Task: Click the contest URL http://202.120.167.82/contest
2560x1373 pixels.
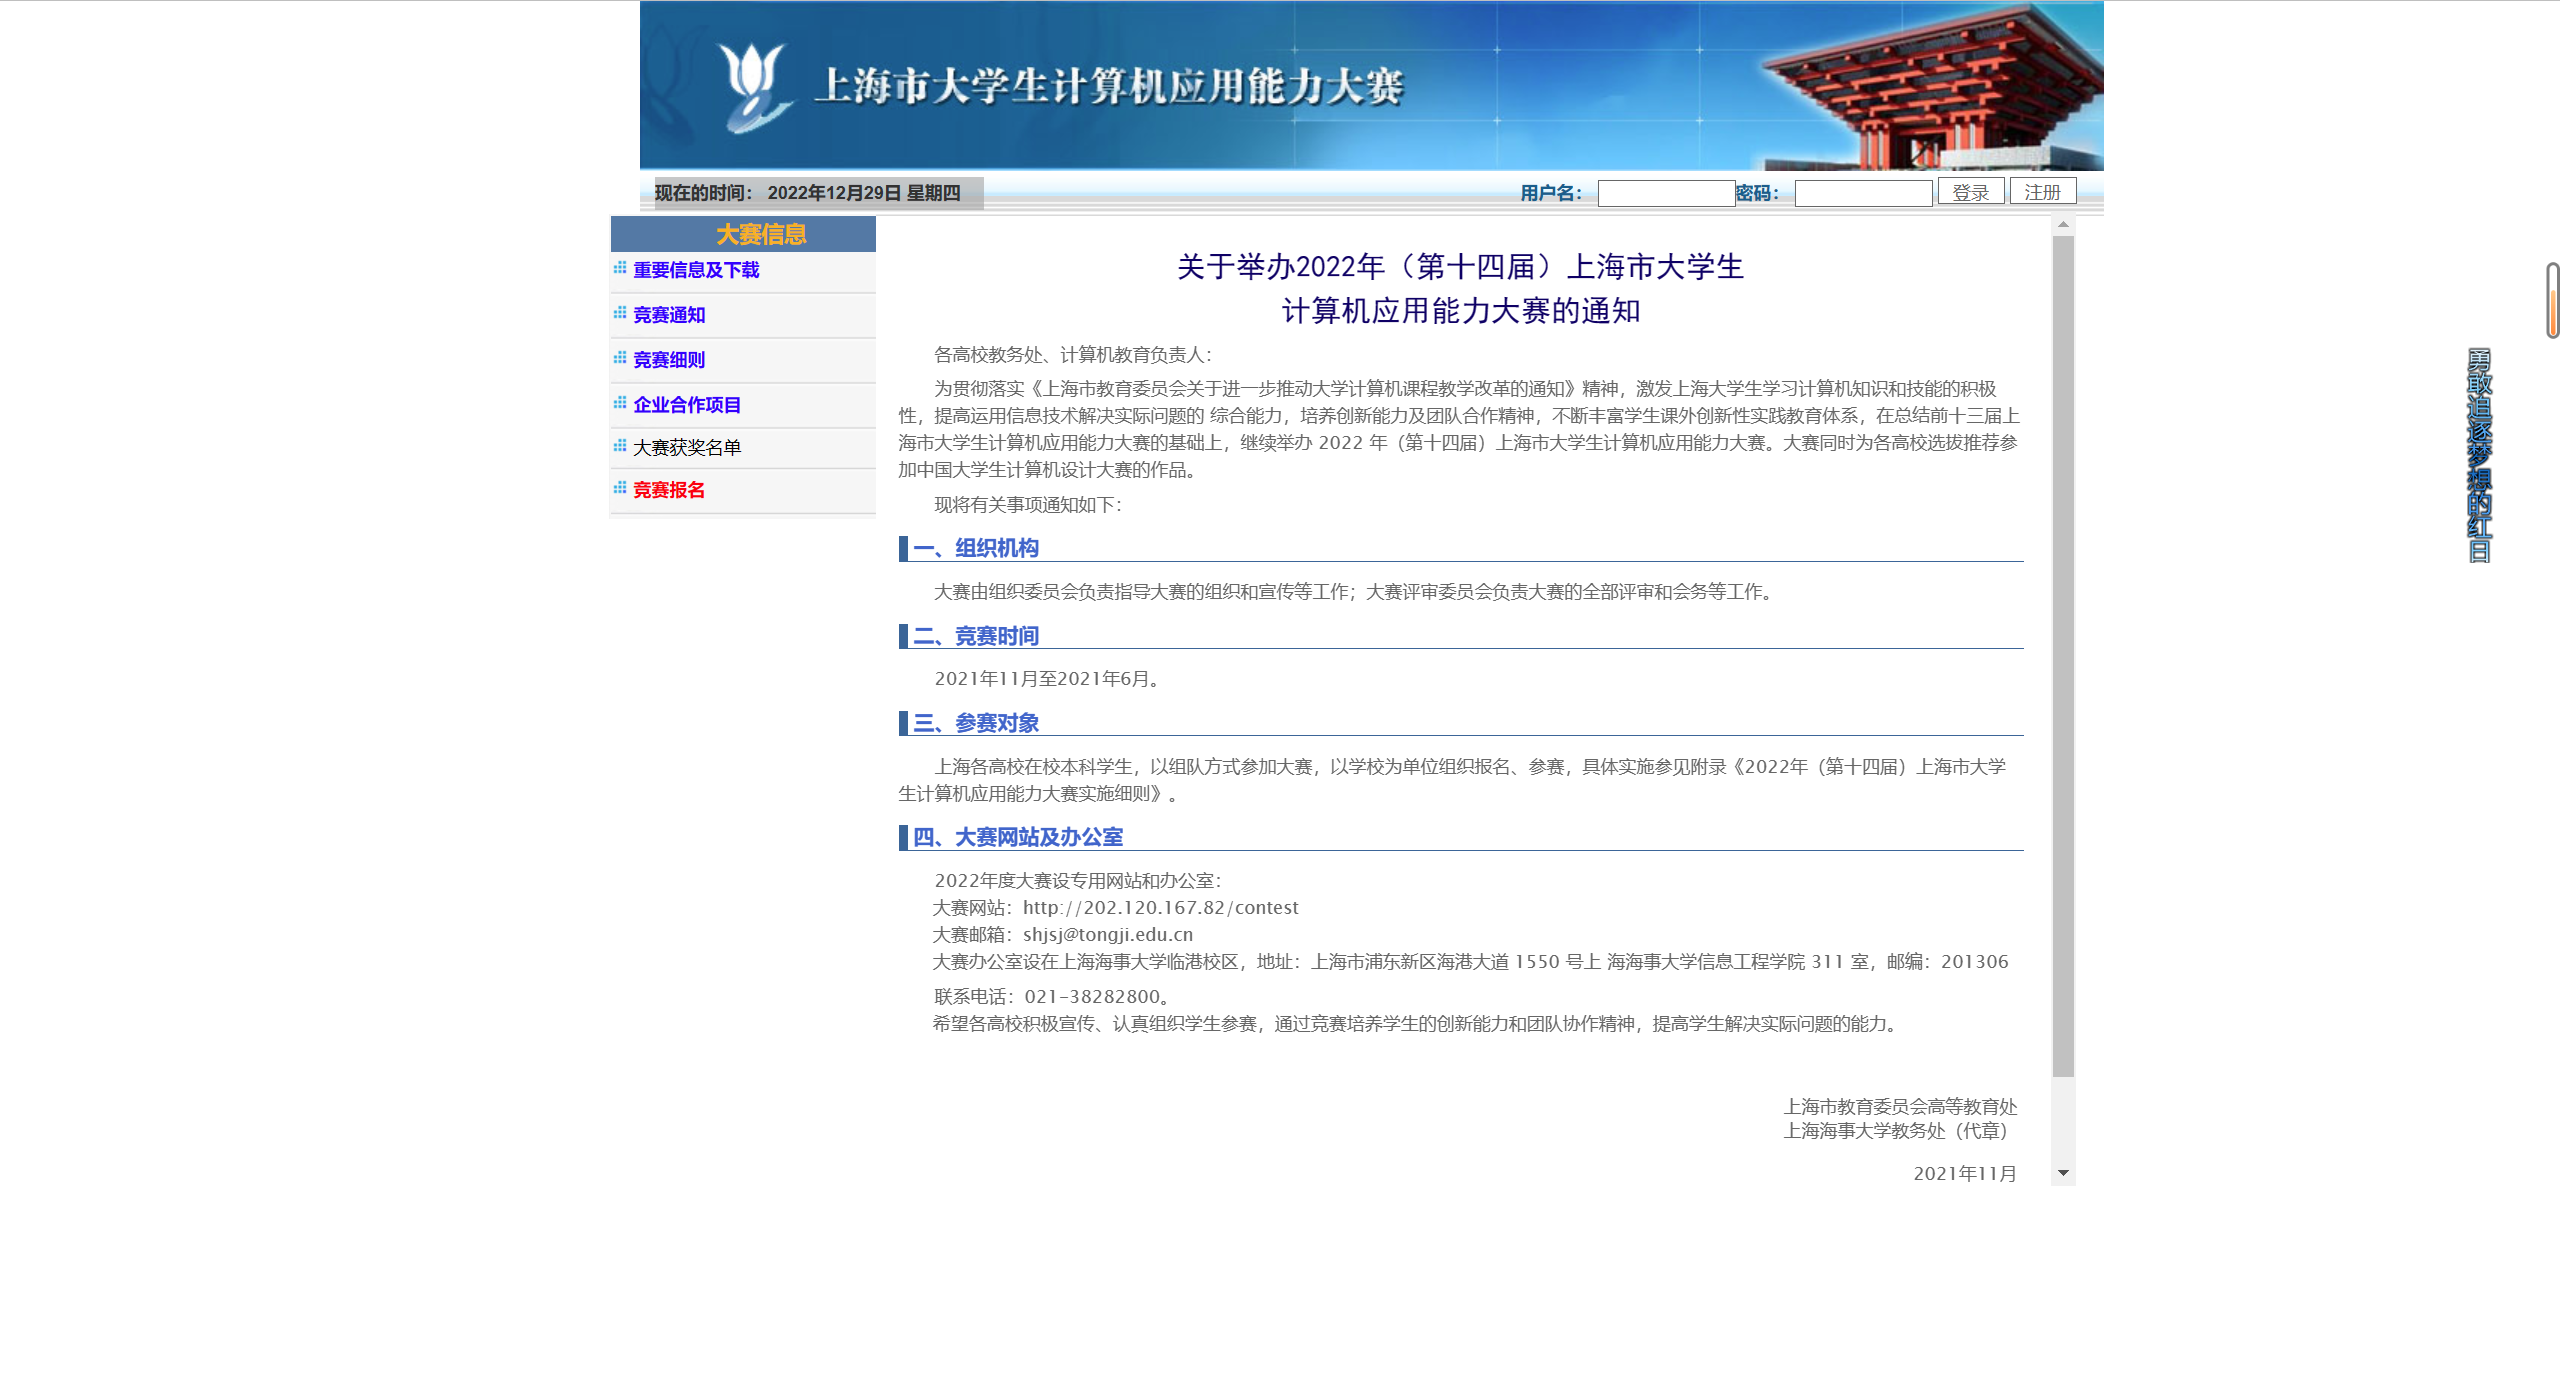Action: point(1161,907)
